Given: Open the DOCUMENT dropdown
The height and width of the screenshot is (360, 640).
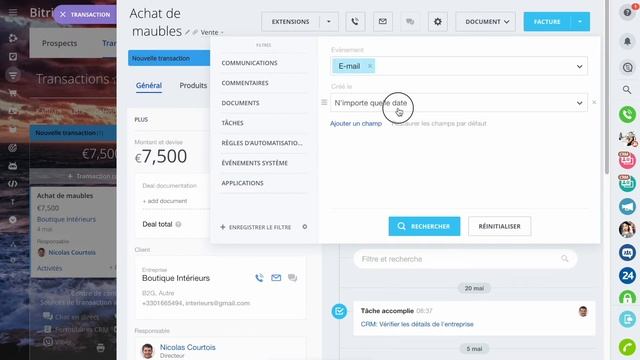Looking at the screenshot, I should tap(485, 22).
